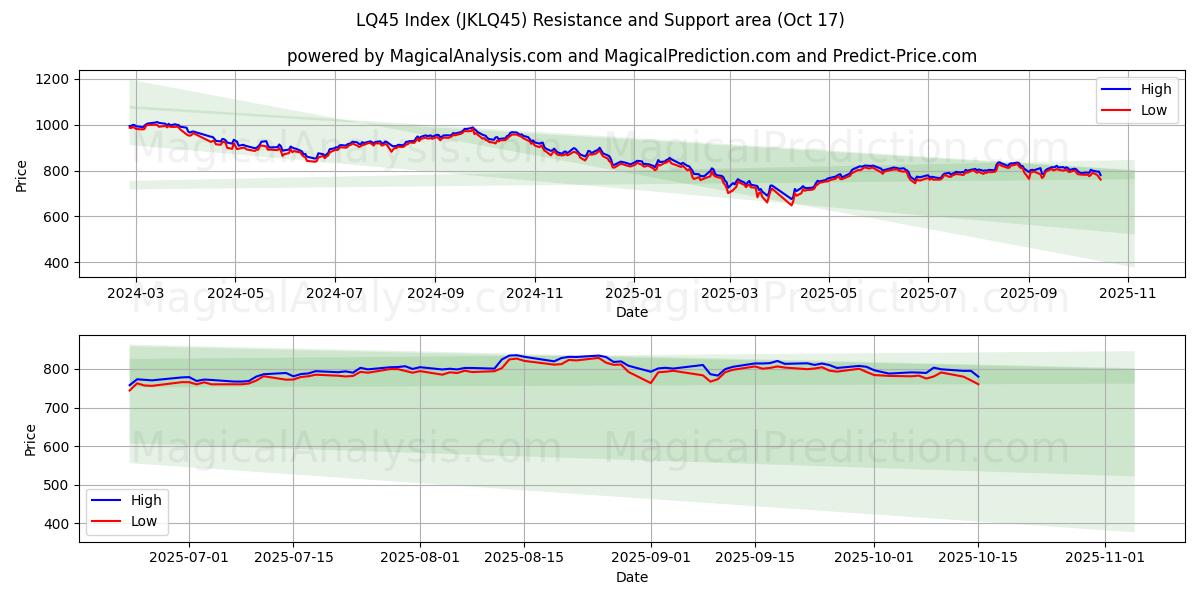The height and width of the screenshot is (600, 1200).
Task: Click the Date x-axis label under bottom chart
Action: pyautogui.click(x=631, y=577)
